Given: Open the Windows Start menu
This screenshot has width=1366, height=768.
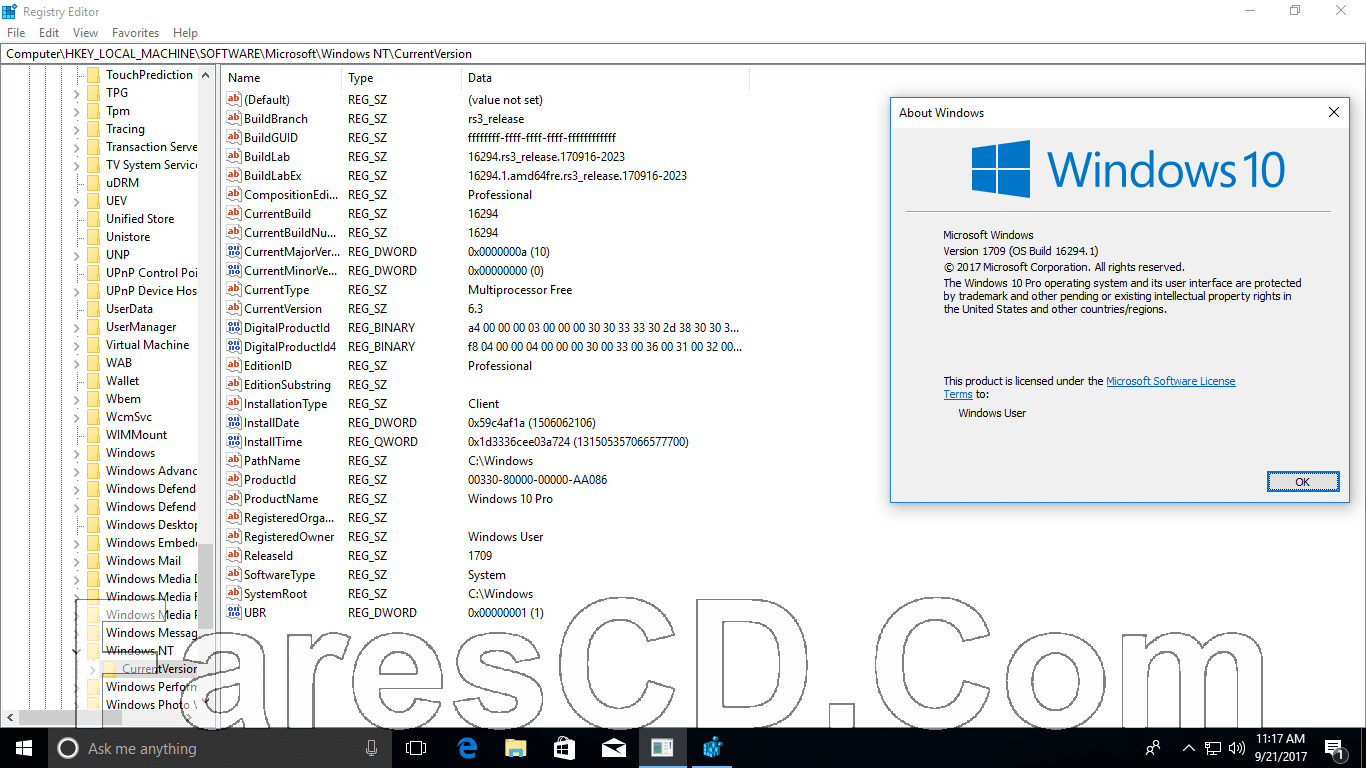Looking at the screenshot, I should [x=23, y=748].
